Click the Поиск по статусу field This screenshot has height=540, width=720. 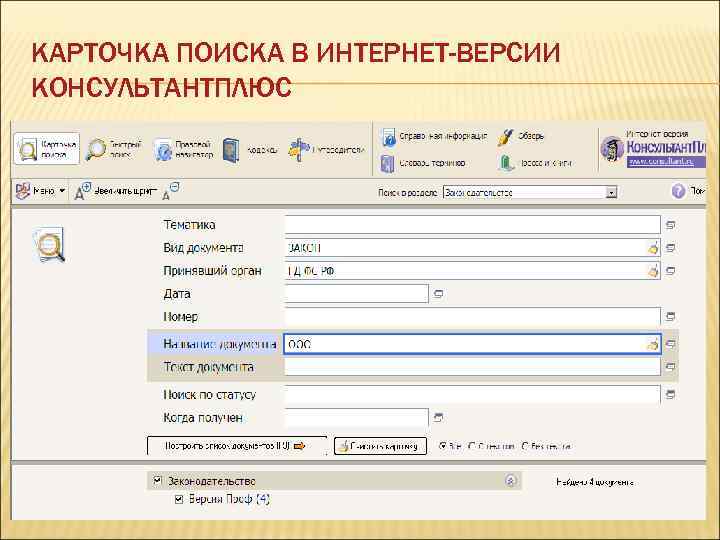point(472,394)
